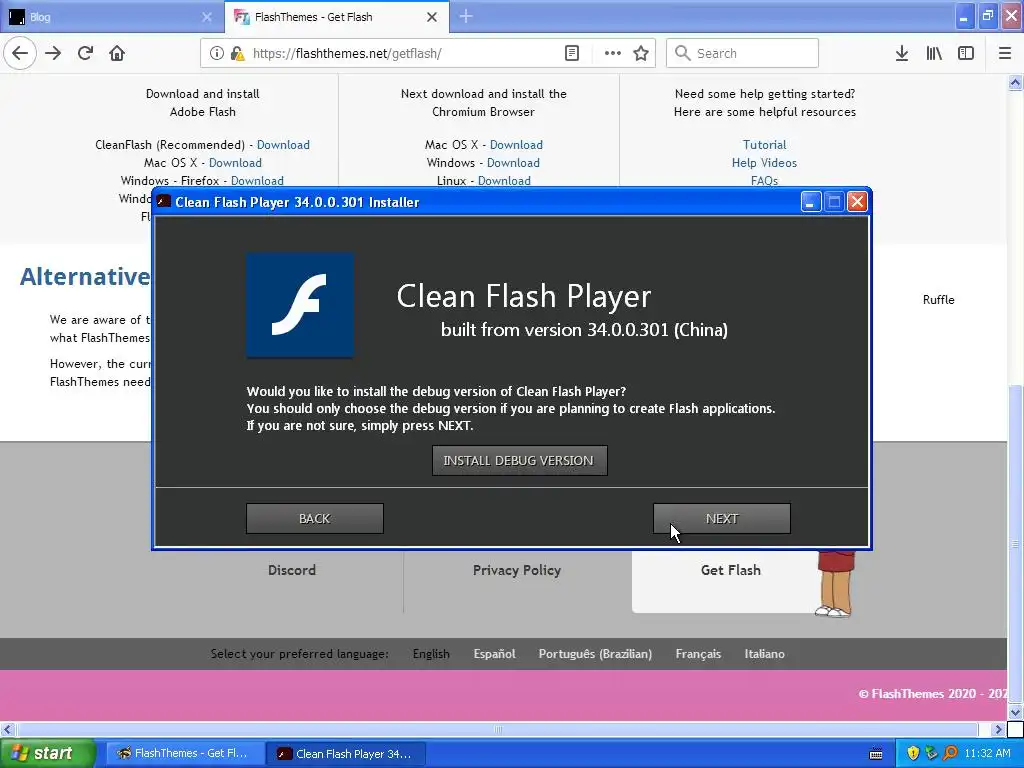Toggle reader view icon in address bar
Viewport: 1024px width, 768px height.
571,53
